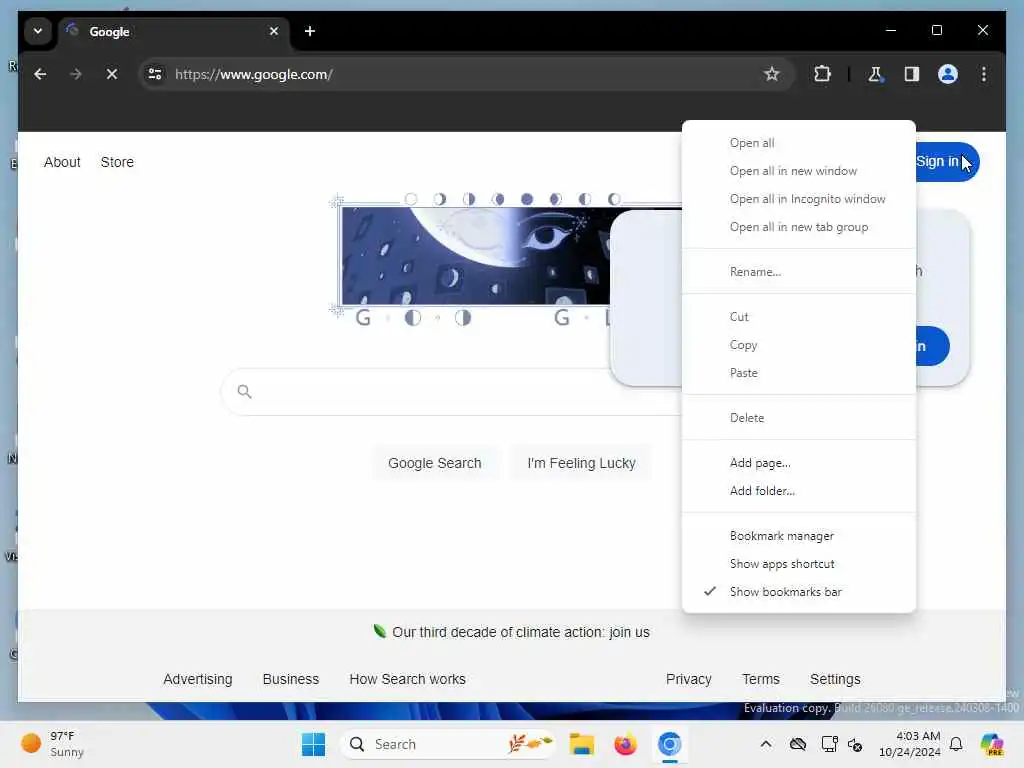Go back using the back arrow
Screen dimensions: 1024x768
tap(40, 74)
